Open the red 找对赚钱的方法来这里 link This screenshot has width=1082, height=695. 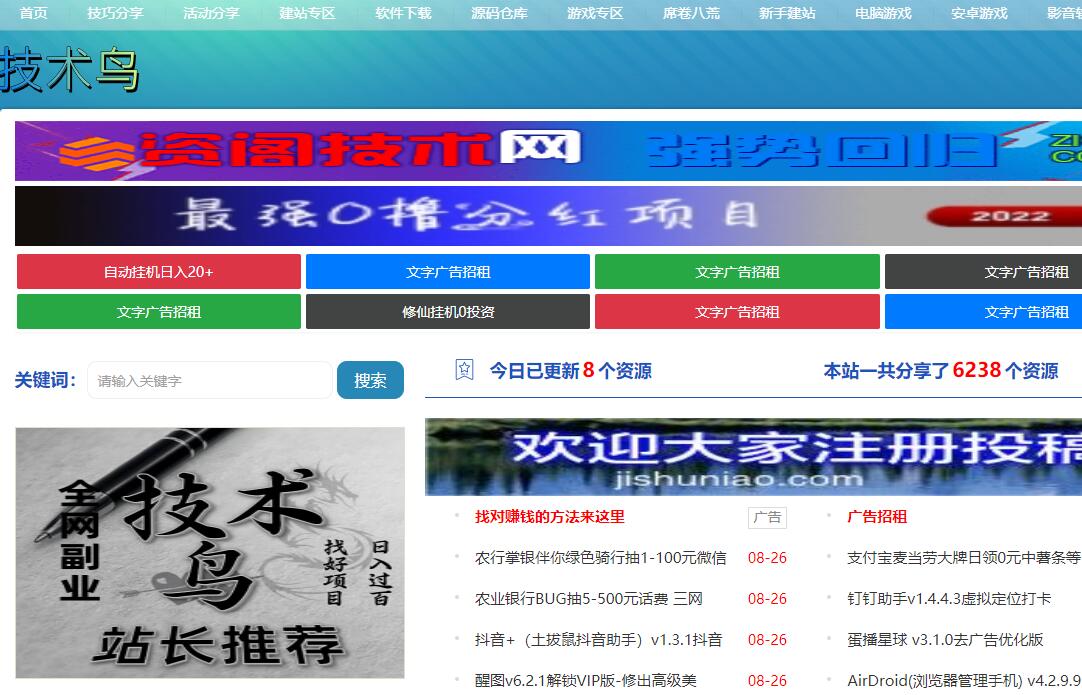pyautogui.click(x=549, y=517)
